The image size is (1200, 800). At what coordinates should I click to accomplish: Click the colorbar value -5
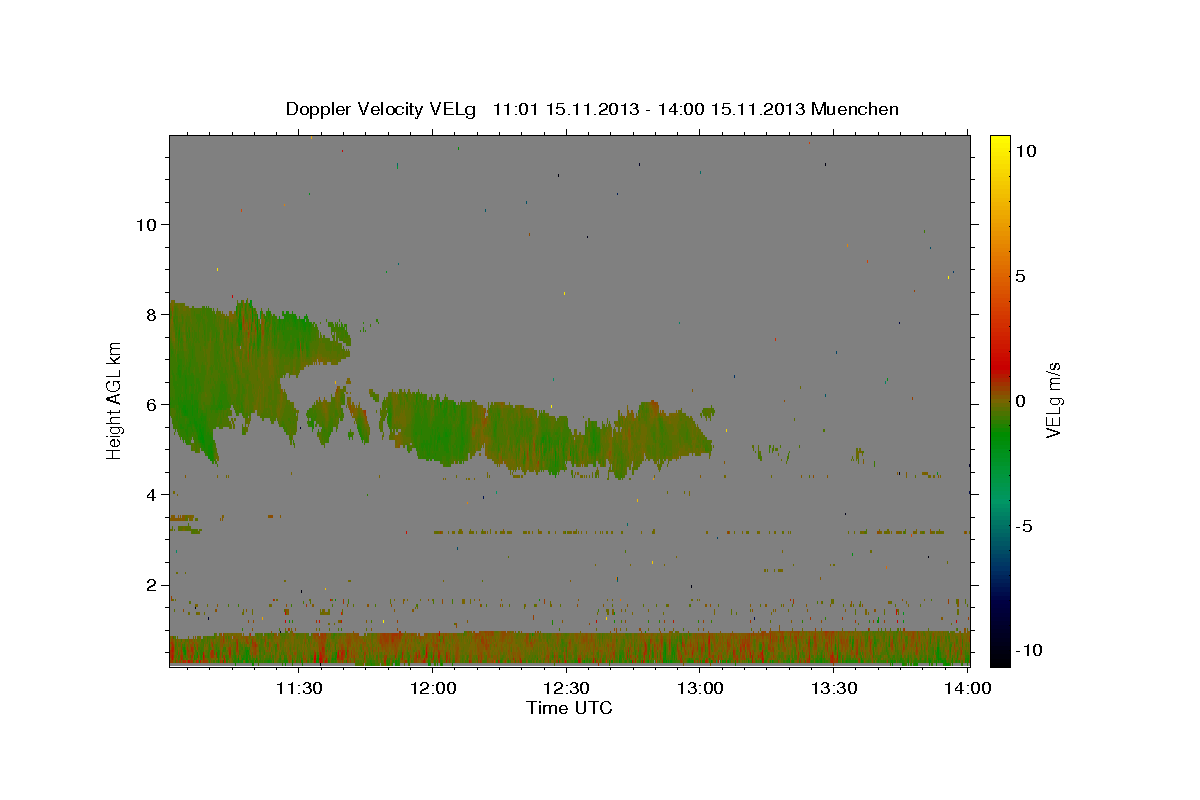point(1025,526)
